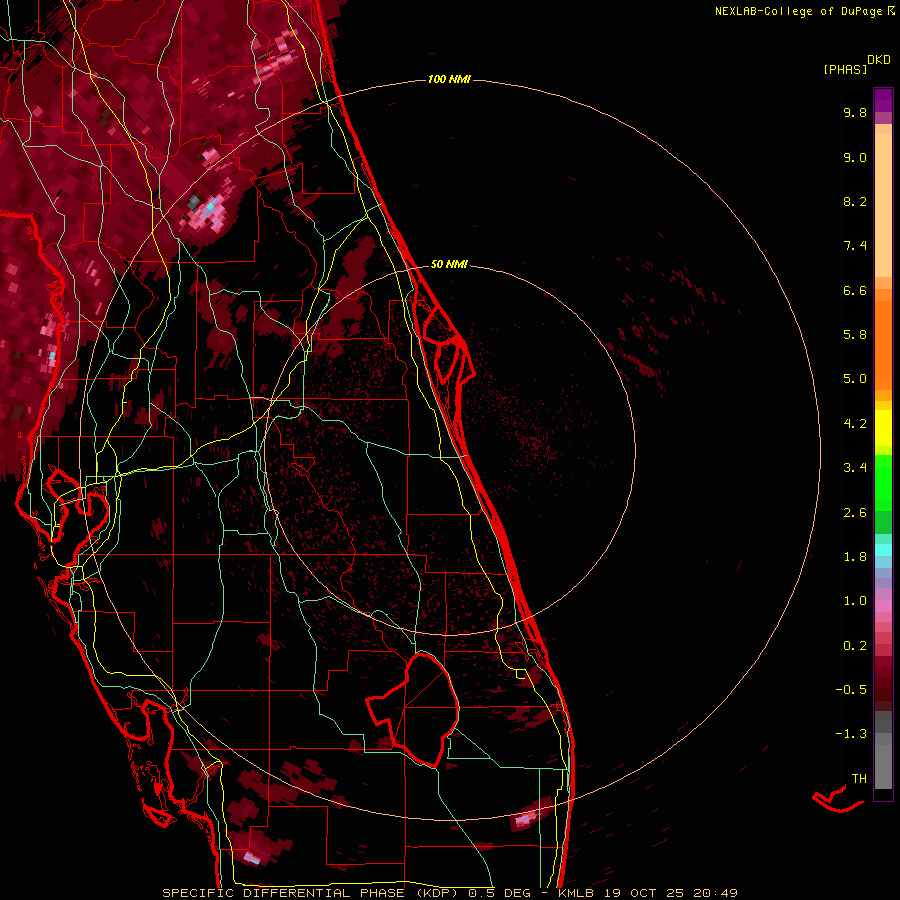The width and height of the screenshot is (900, 900).
Task: Select the -0.5 scale value
Action: point(851,689)
